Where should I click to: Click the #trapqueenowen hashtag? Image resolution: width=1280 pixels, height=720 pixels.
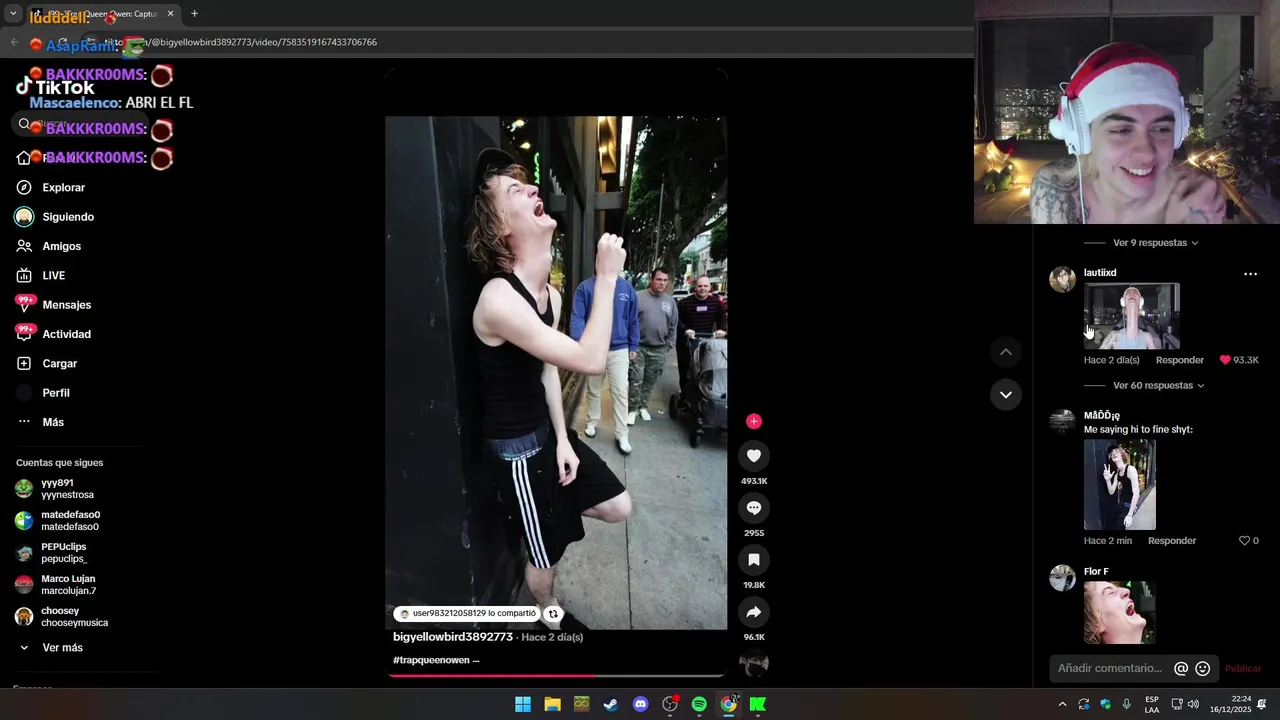[431, 660]
